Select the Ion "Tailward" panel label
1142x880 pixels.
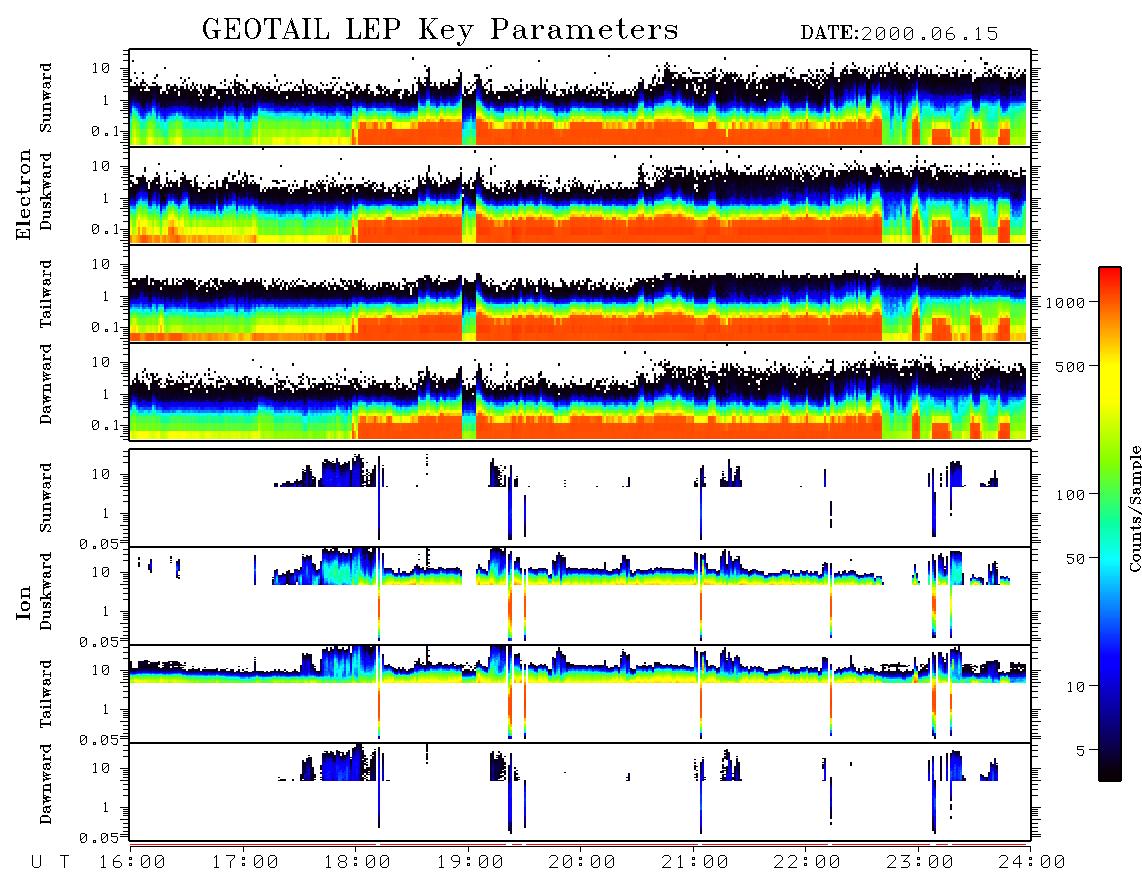point(46,694)
